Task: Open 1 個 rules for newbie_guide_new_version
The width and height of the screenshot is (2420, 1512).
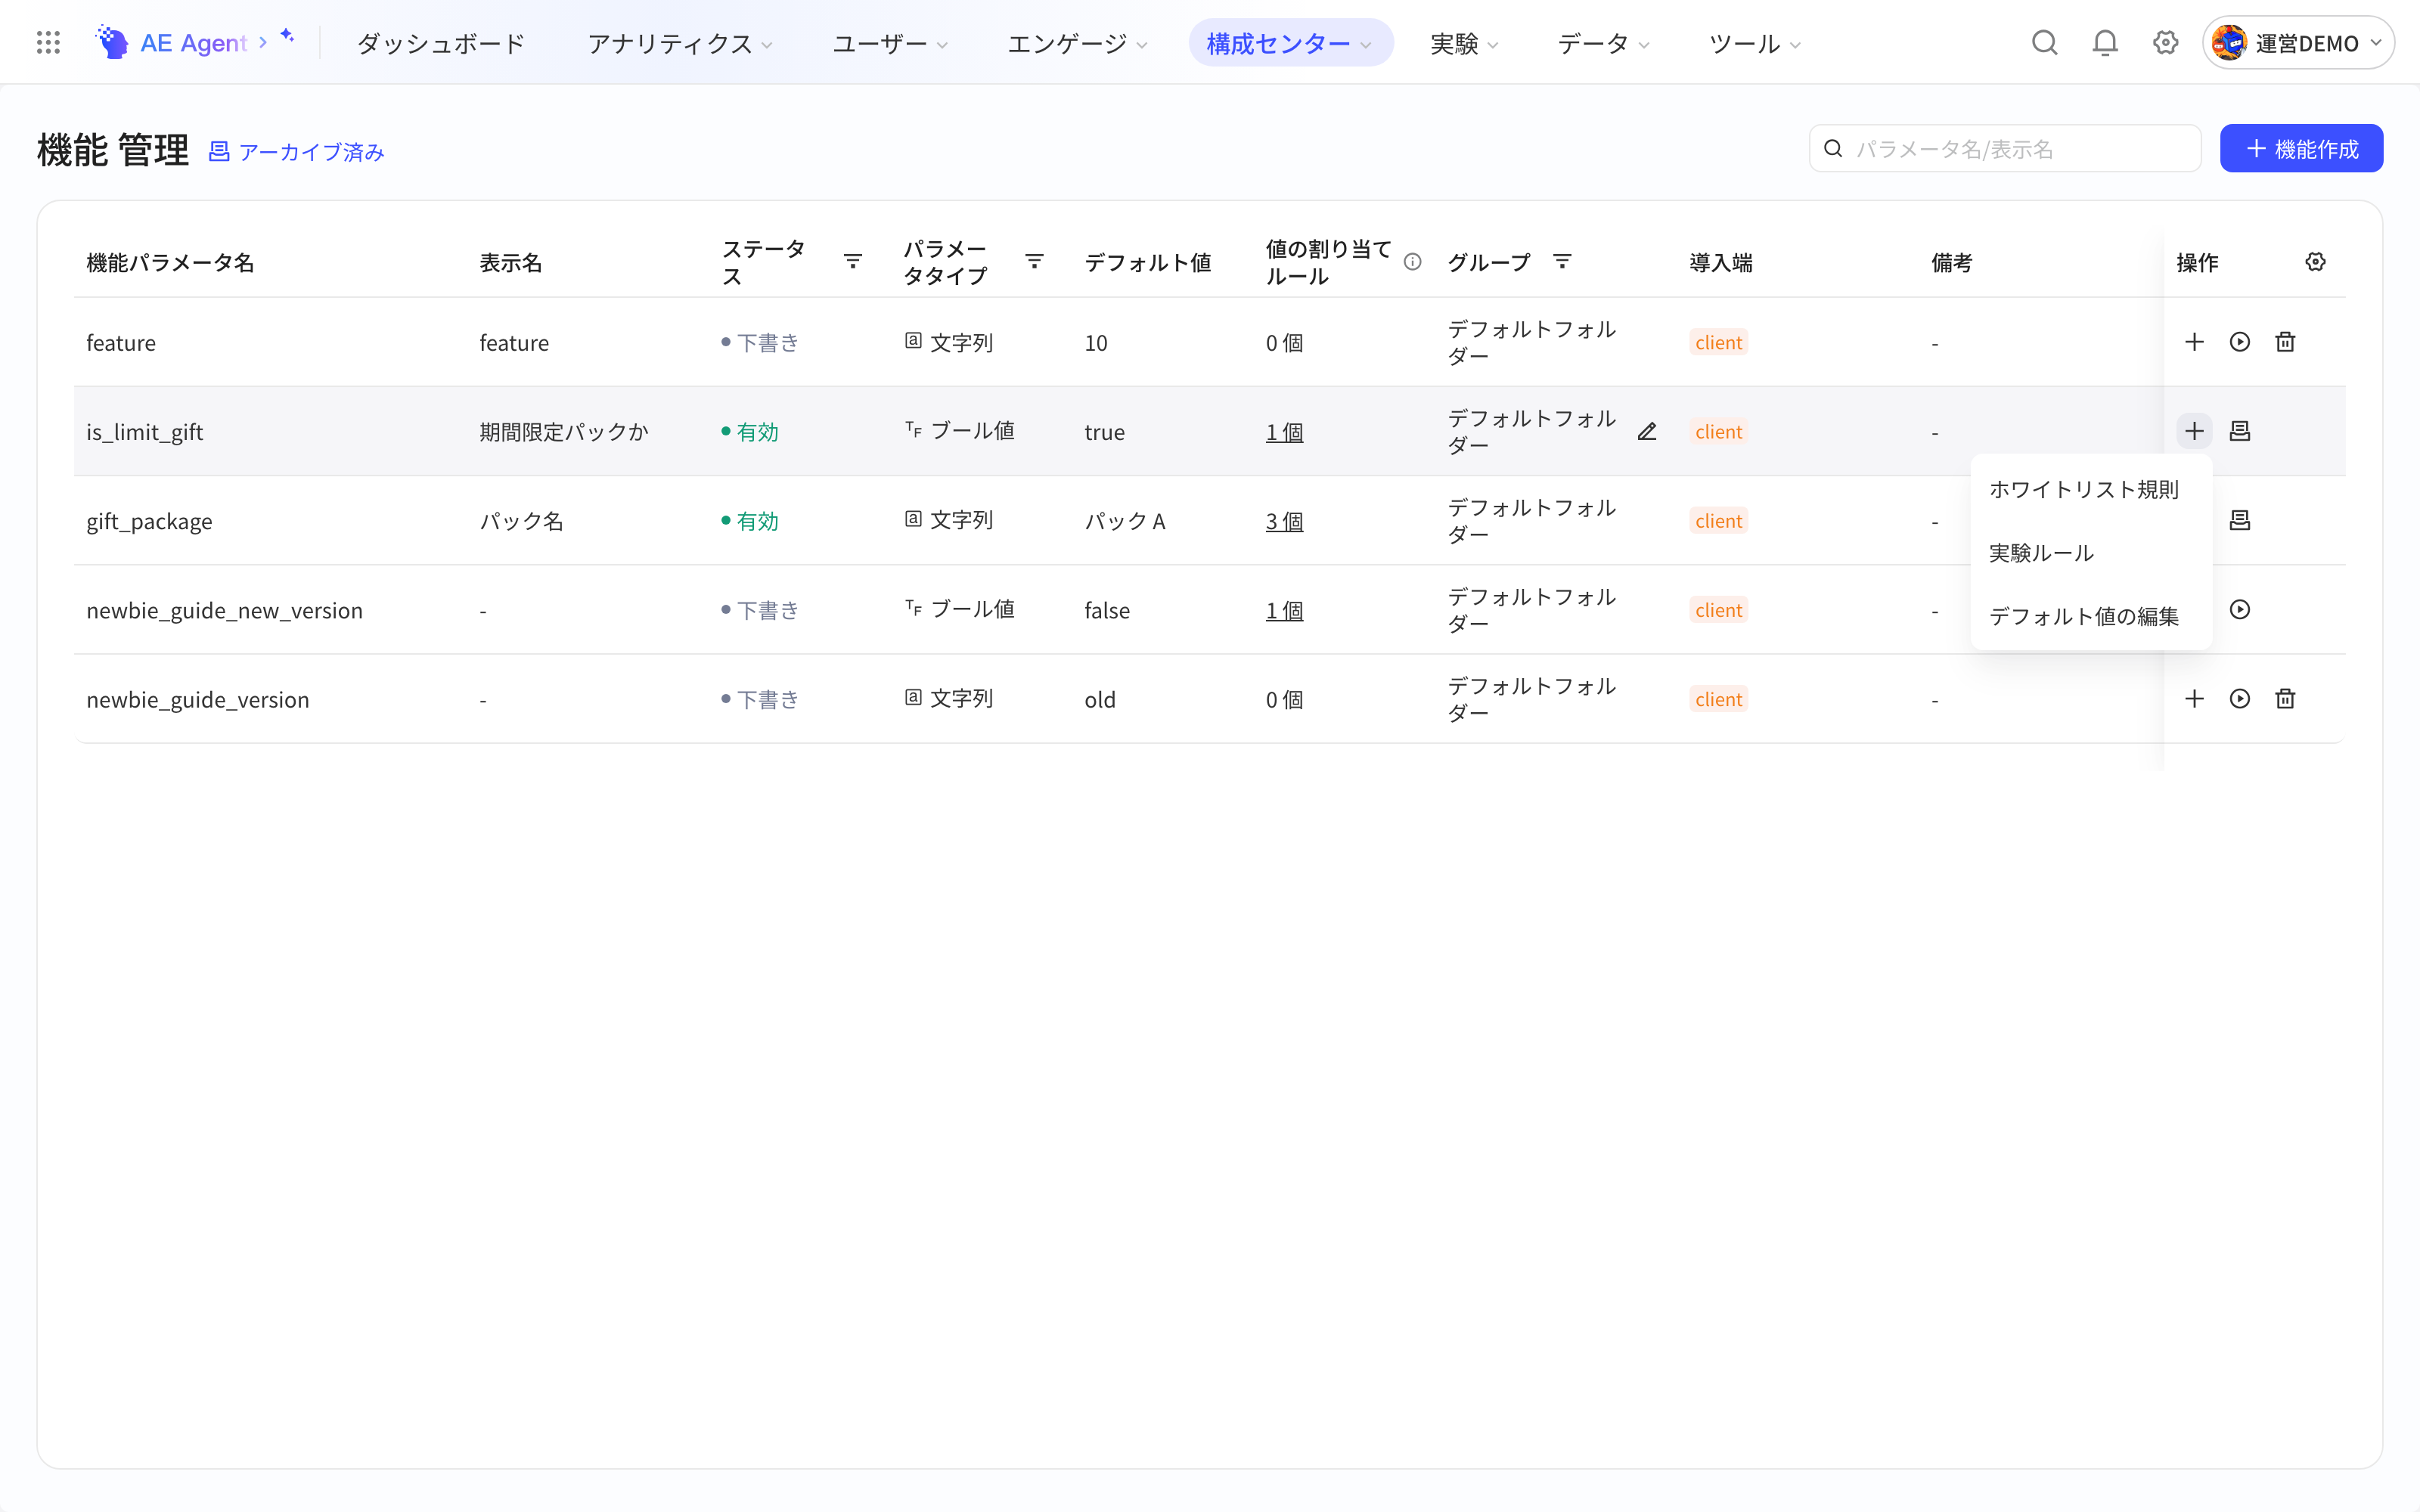Action: tap(1284, 610)
